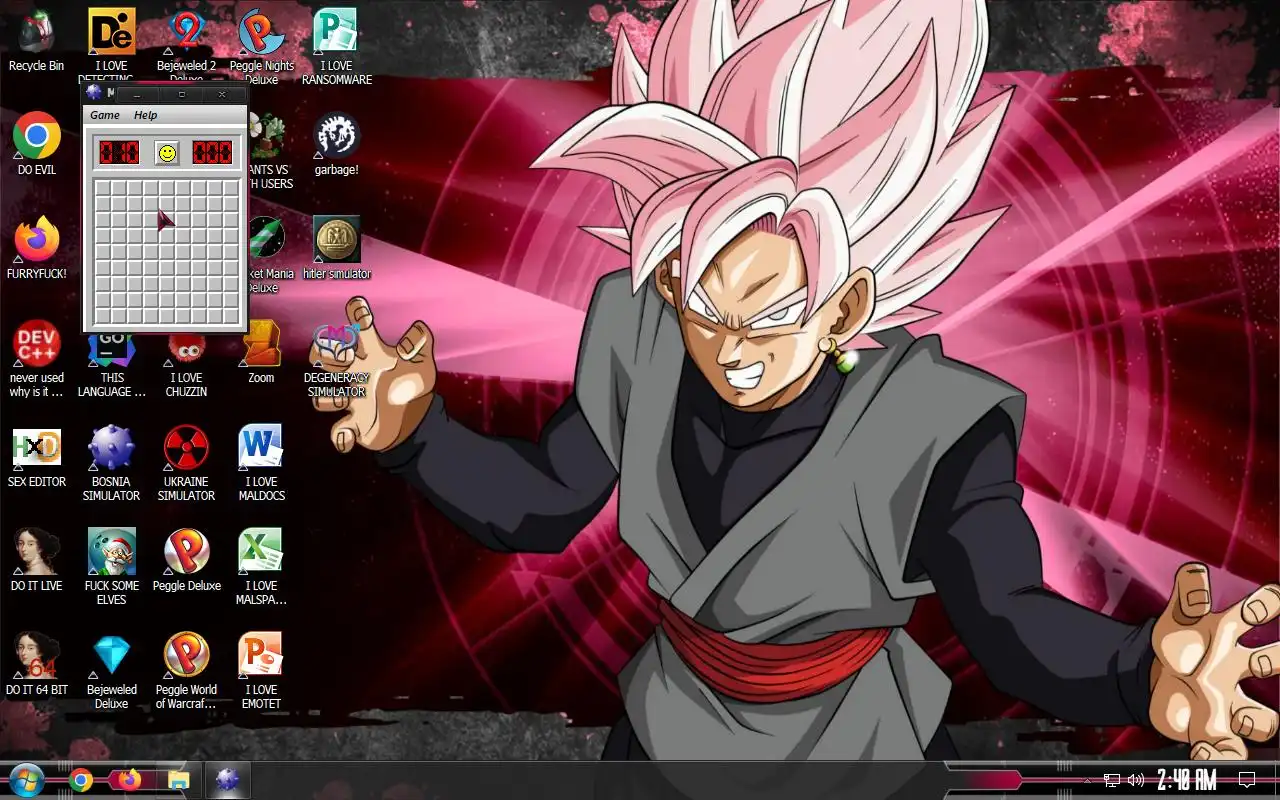Image resolution: width=1280 pixels, height=800 pixels.
Task: Open the volume tray icon
Action: click(x=1135, y=780)
